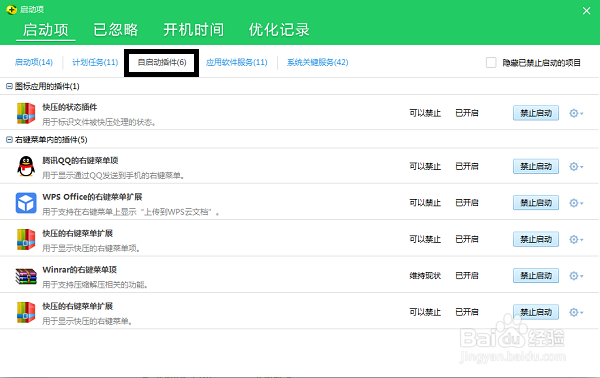Close the 启动项 window
This screenshot has height=378, width=600.
587,11
